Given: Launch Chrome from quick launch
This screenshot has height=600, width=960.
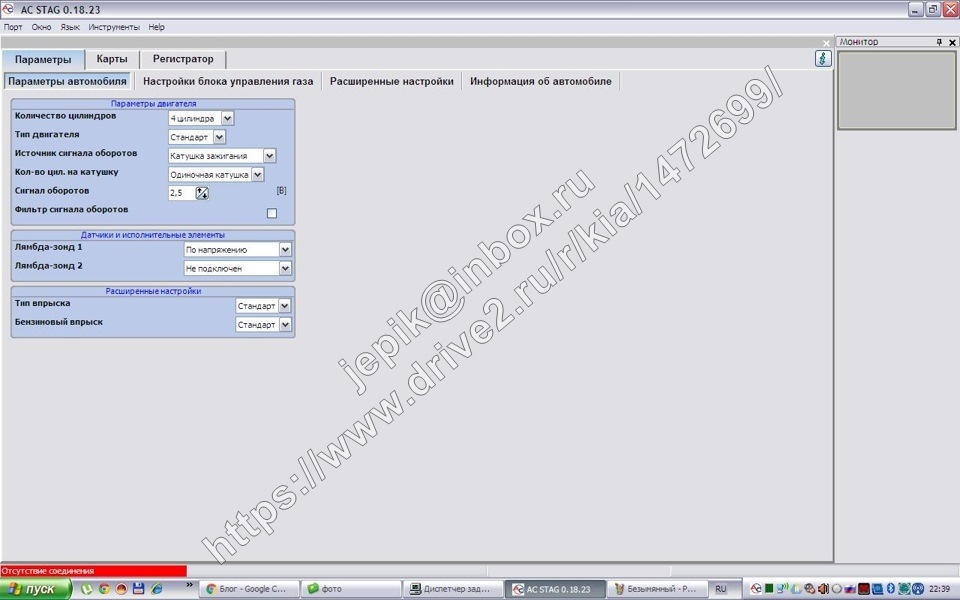Looking at the screenshot, I should click(104, 589).
